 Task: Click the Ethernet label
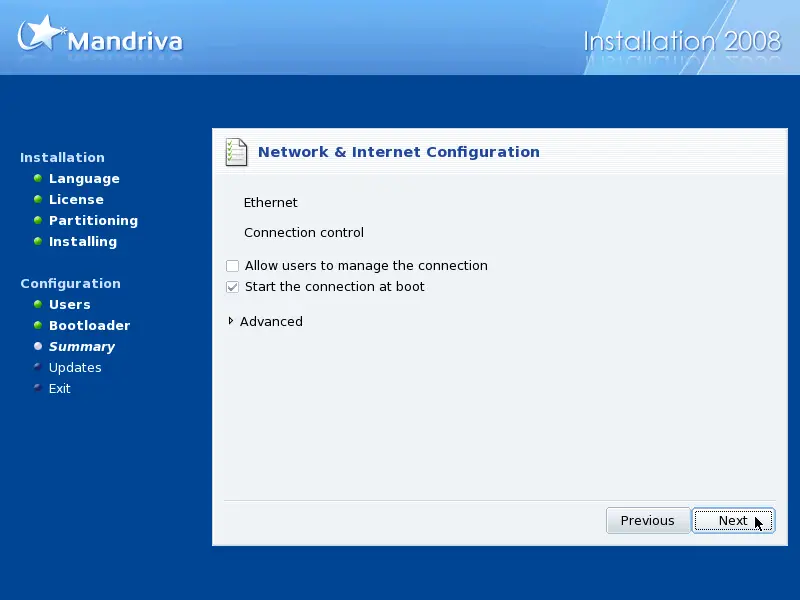coord(270,203)
